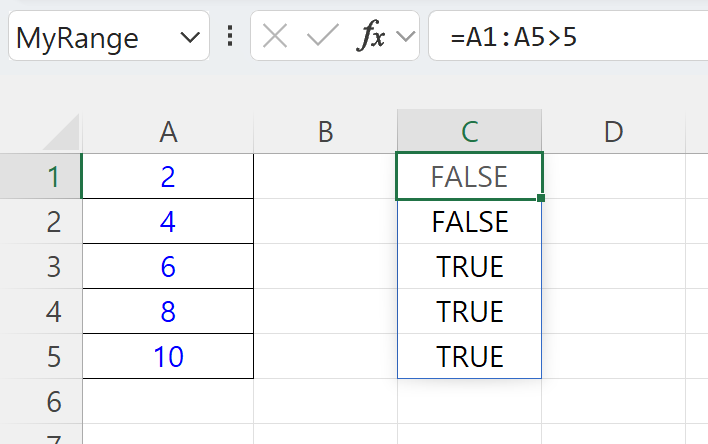Select row 3 header
Viewport: 708px width, 444px height.
point(41,266)
